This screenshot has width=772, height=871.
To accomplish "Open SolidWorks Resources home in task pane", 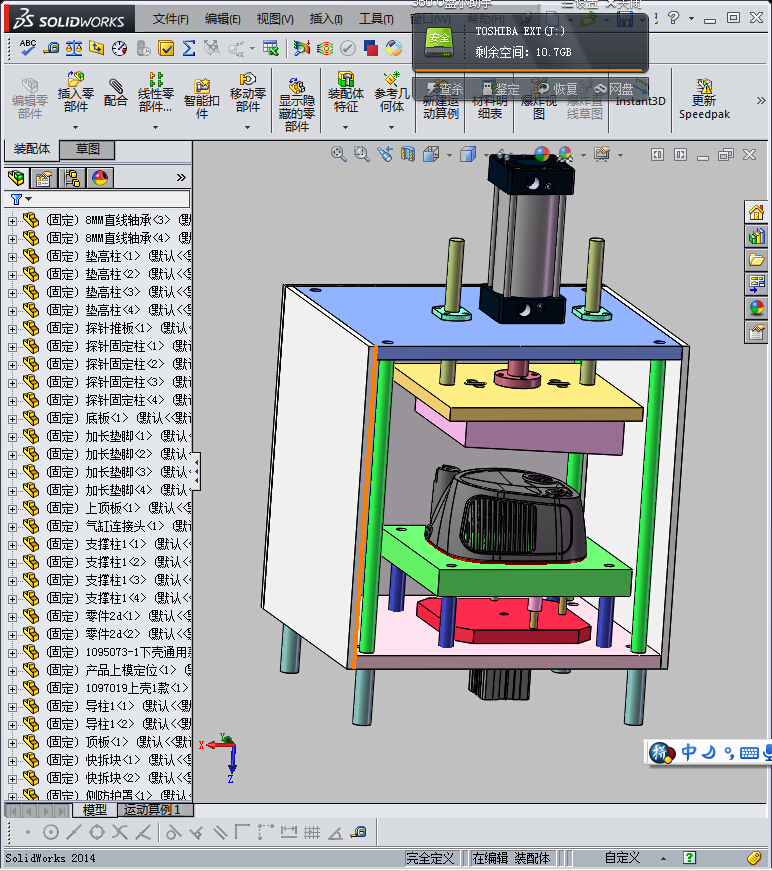I will click(756, 212).
